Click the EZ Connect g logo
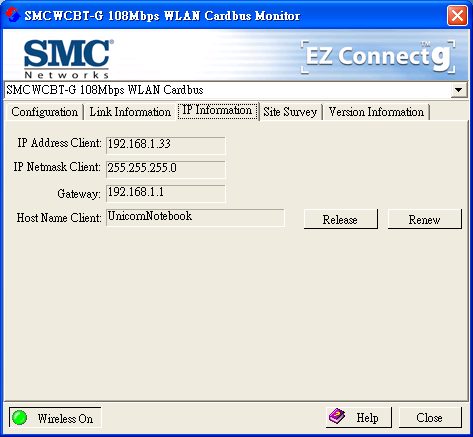This screenshot has width=473, height=437. click(x=378, y=57)
